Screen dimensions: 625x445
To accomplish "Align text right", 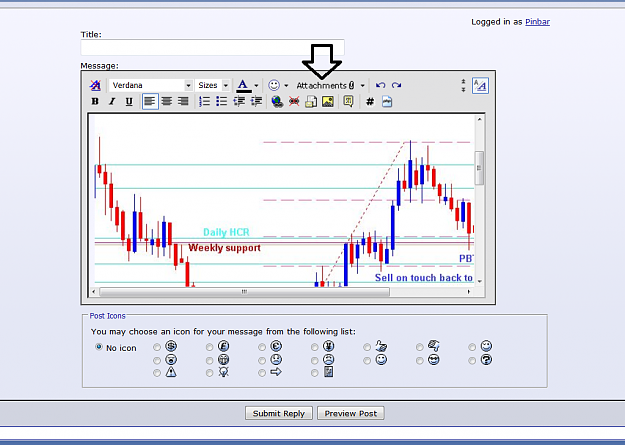I will pyautogui.click(x=183, y=102).
